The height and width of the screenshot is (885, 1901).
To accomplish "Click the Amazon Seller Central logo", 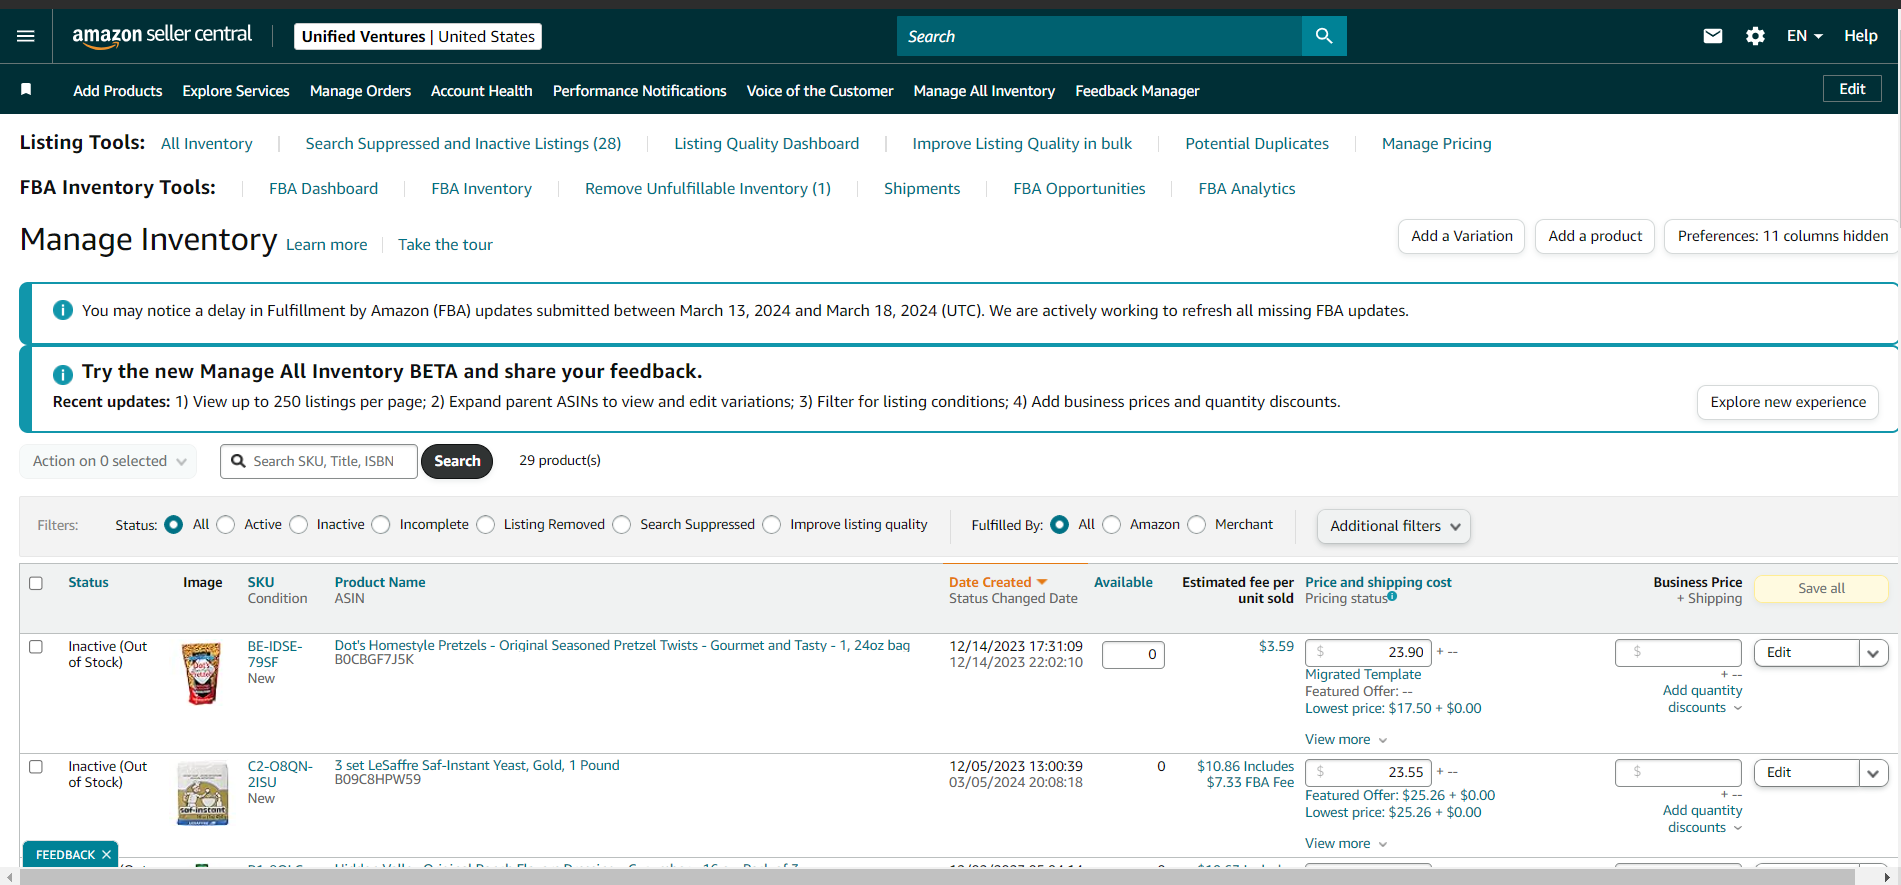I will tap(162, 35).
